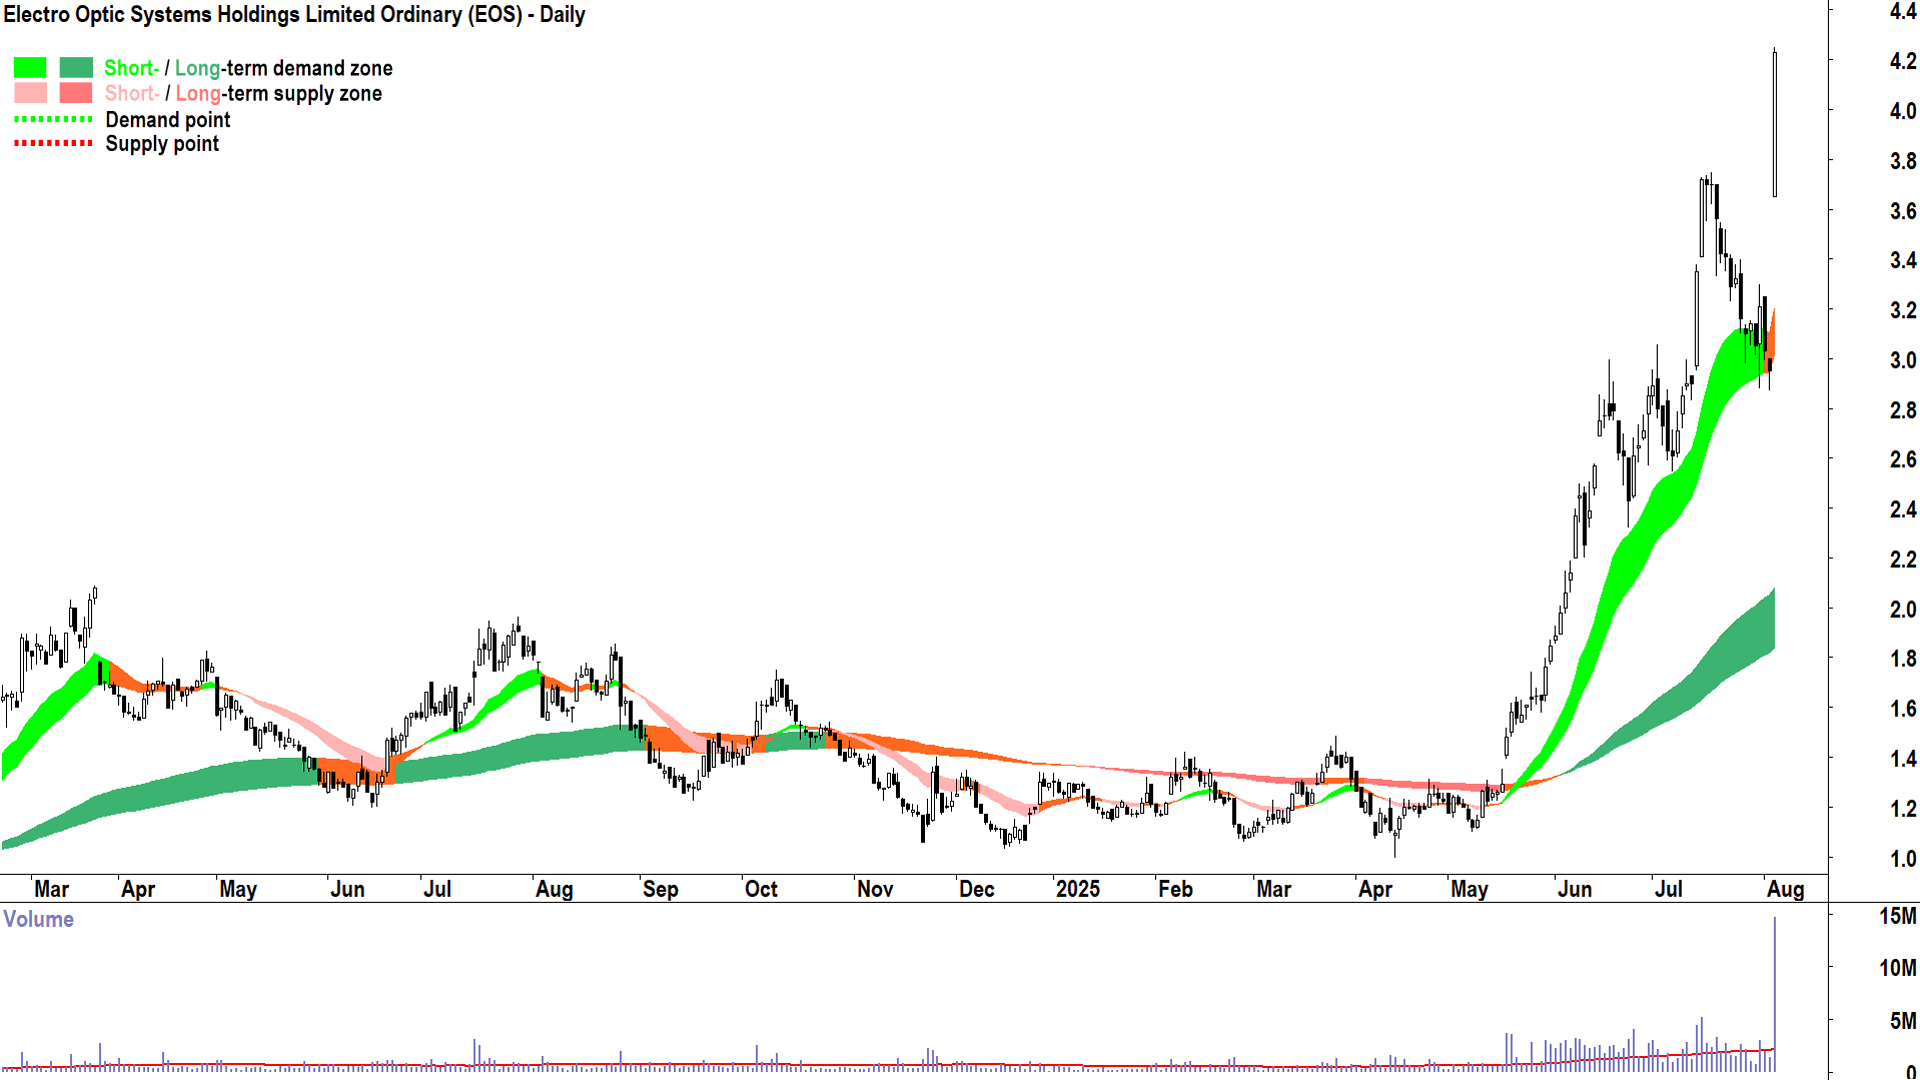Viewport: 1920px width, 1080px height.
Task: Click 'Long-term supply zone' legend text
Action: coord(278,94)
